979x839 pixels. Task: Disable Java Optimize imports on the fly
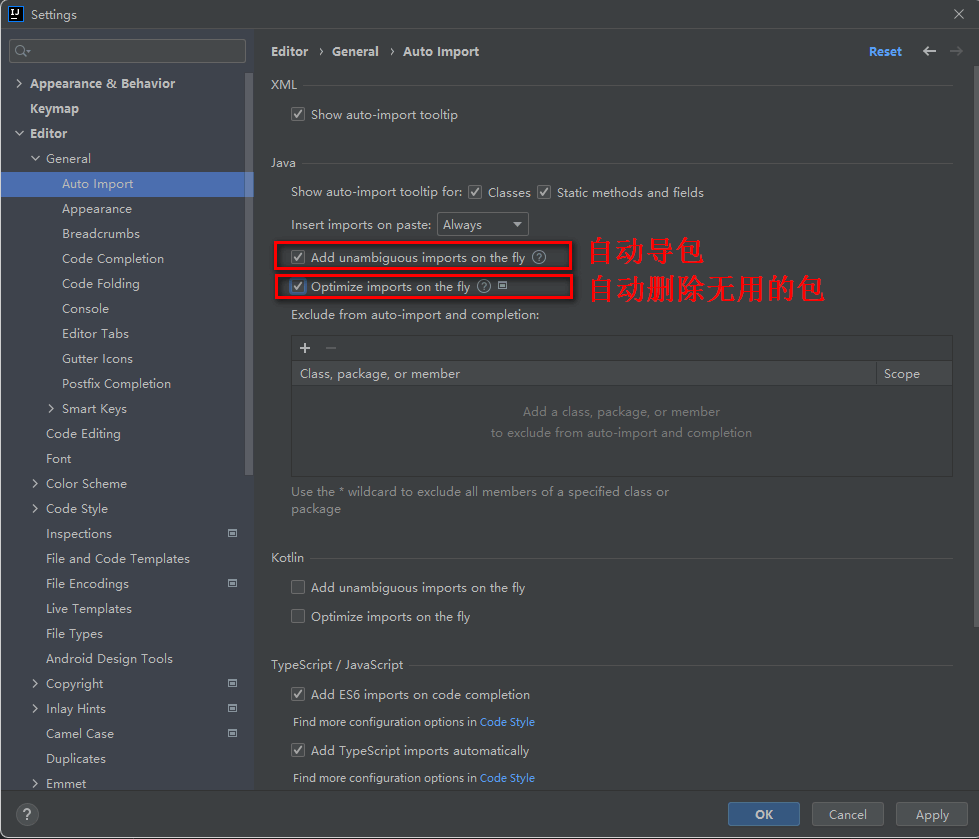coord(298,287)
